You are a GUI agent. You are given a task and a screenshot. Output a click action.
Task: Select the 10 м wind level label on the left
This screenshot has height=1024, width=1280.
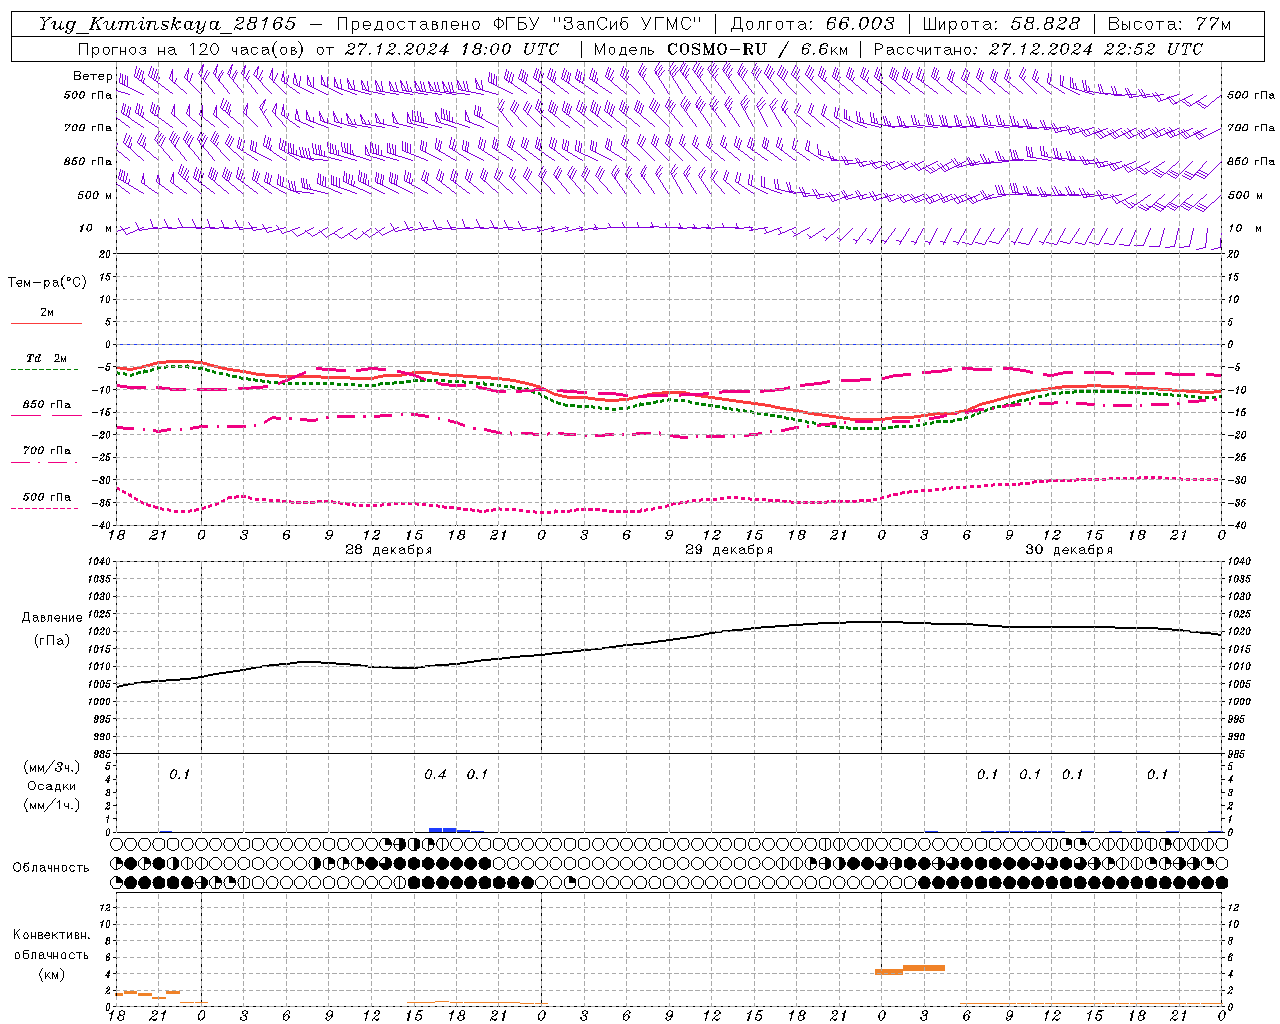tap(96, 228)
